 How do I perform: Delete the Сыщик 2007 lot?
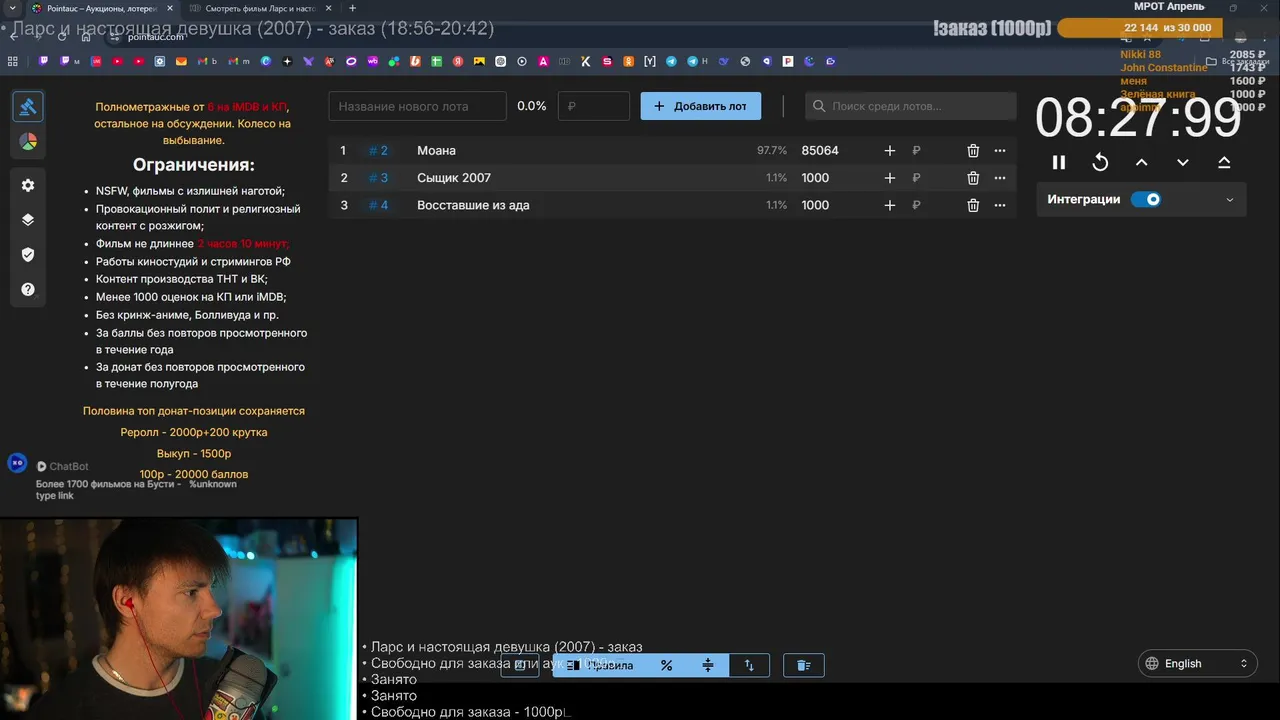pyautogui.click(x=973, y=178)
